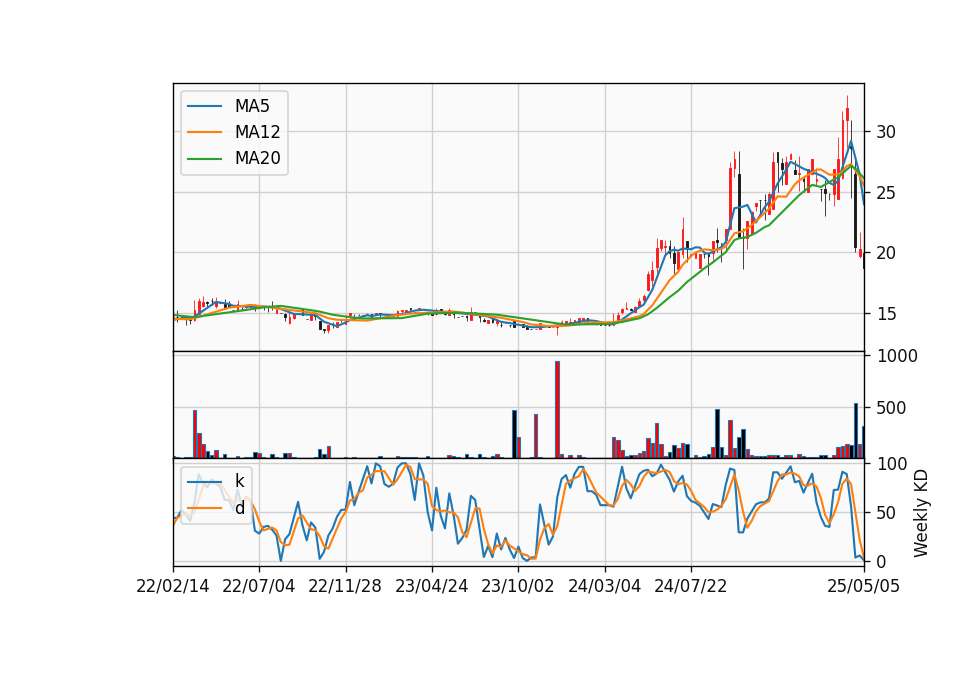Click the price axis label 15
The width and height of the screenshot is (960, 690).
point(886,314)
